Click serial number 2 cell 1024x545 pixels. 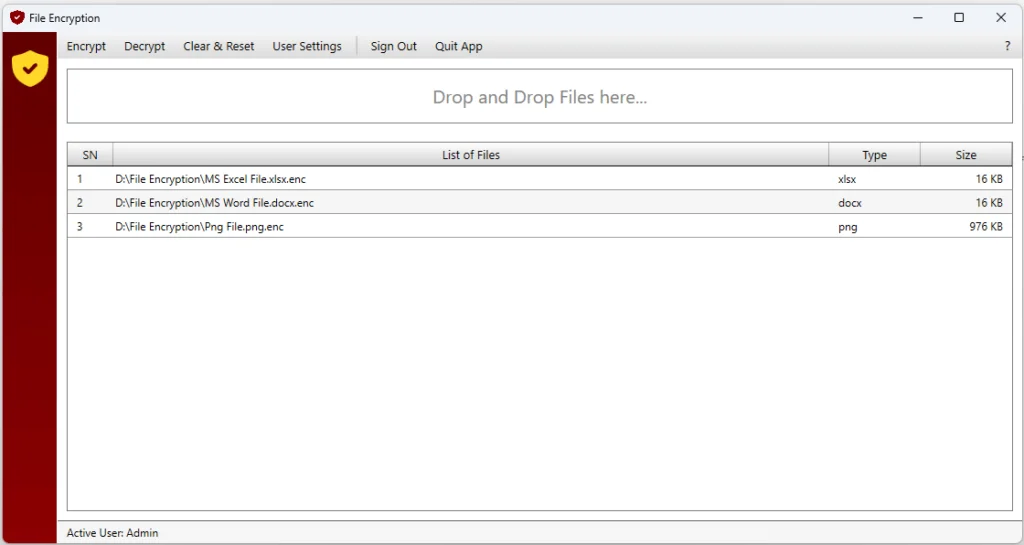click(x=80, y=203)
